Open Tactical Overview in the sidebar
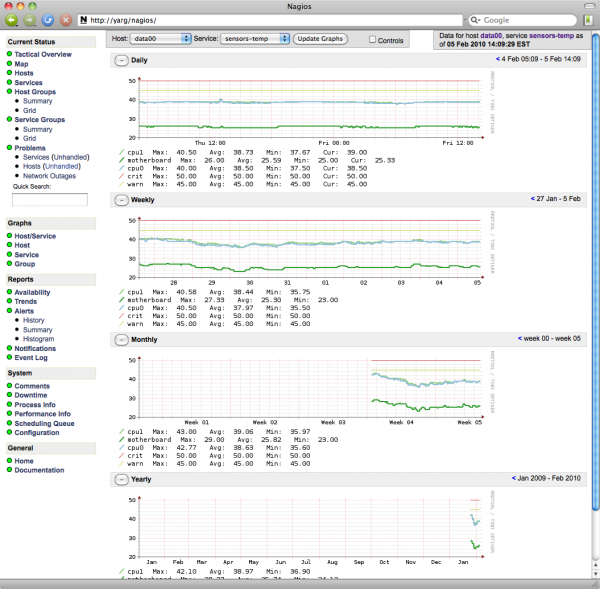This screenshot has height=589, width=600. point(43,54)
